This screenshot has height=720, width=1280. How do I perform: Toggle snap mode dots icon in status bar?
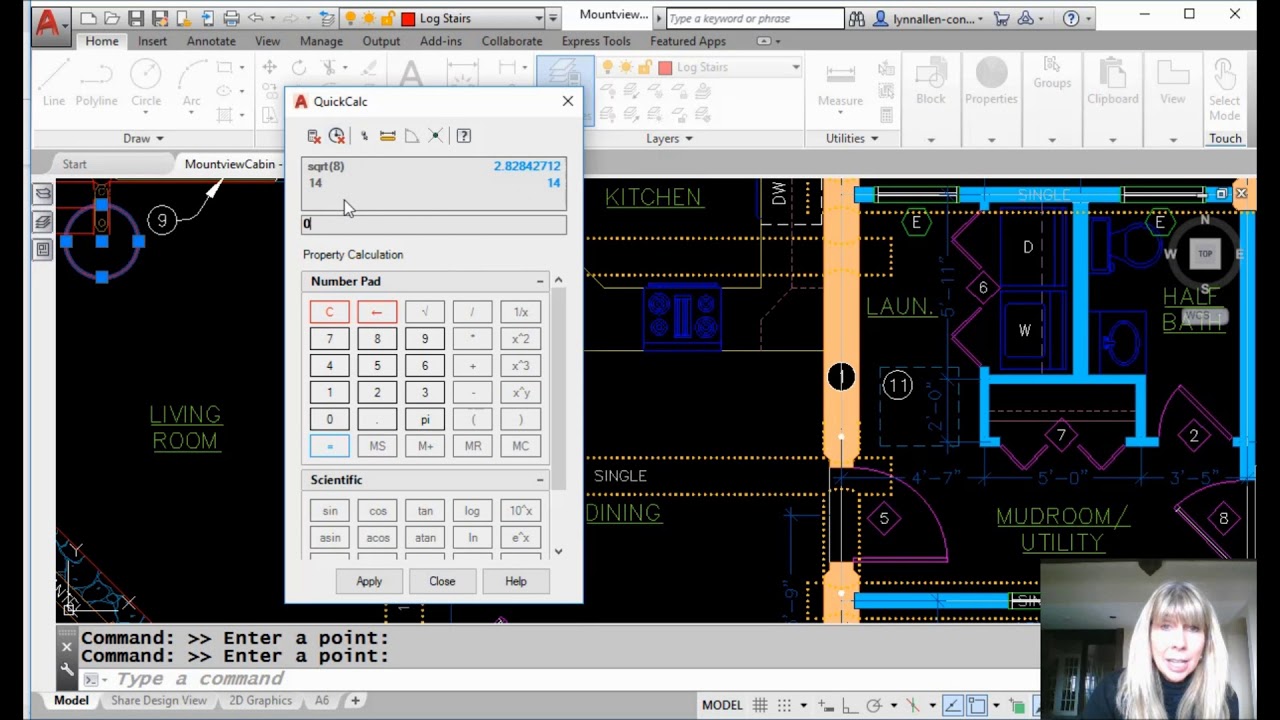(785, 705)
